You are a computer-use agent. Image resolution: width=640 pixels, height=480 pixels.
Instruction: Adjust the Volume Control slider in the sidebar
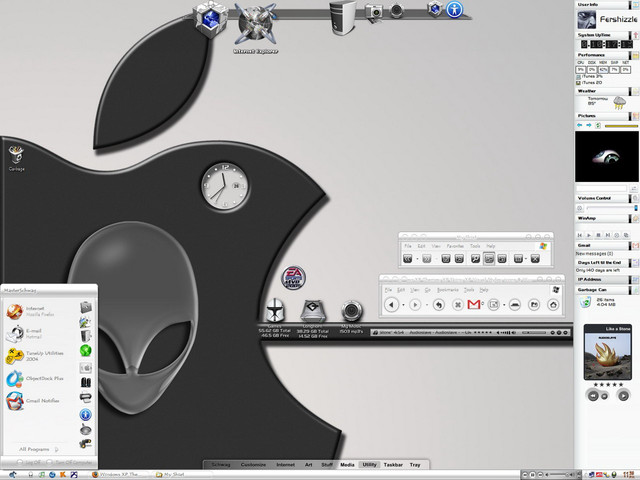[611, 208]
